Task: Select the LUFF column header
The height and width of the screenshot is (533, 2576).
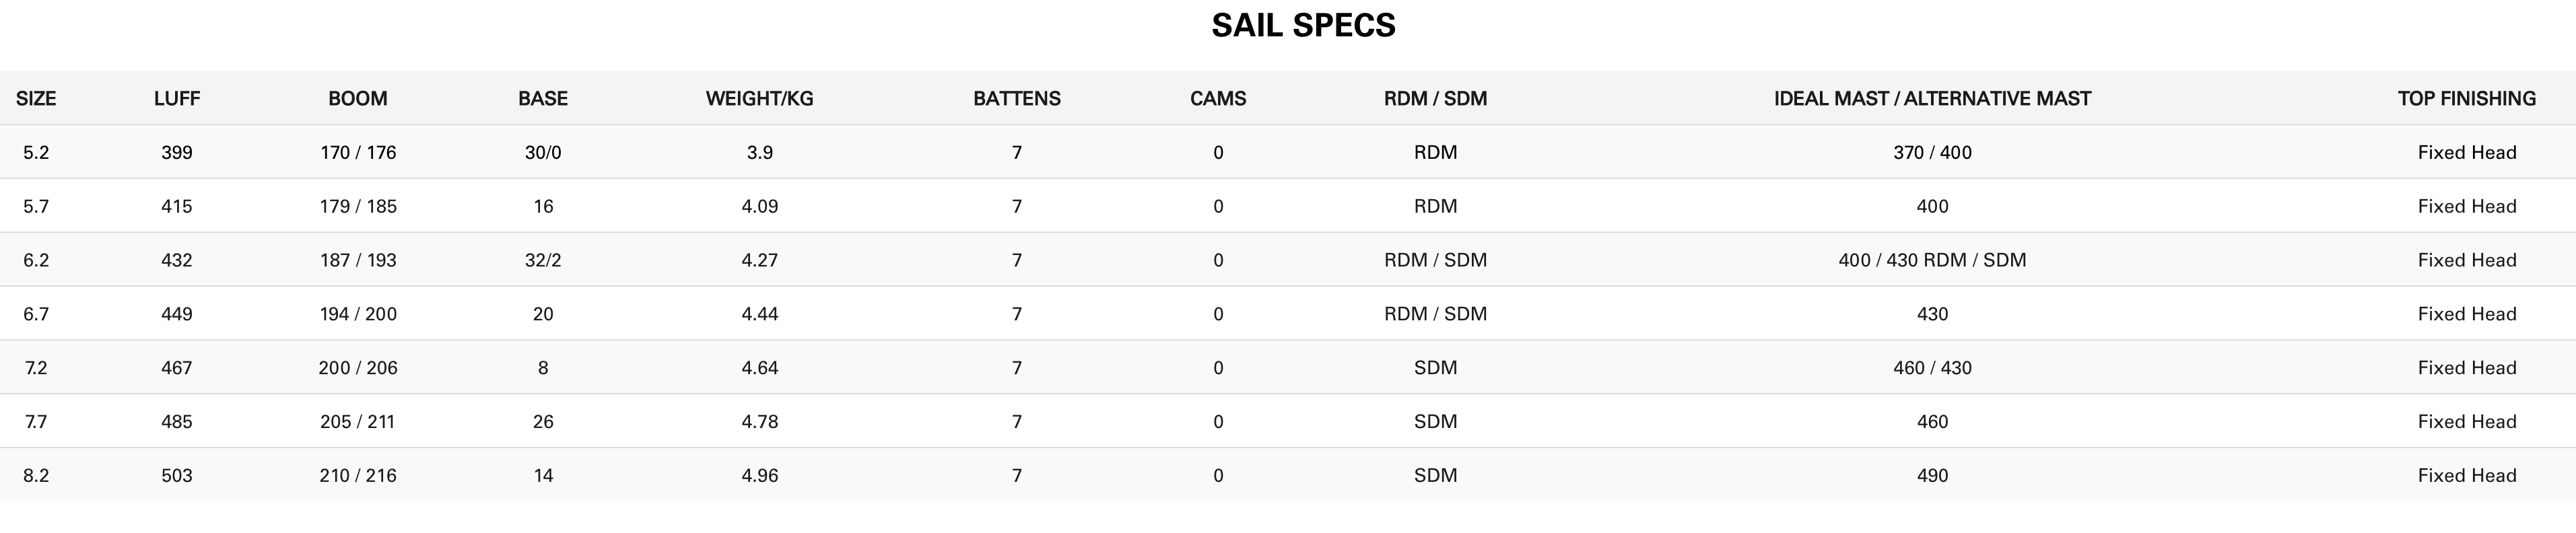Action: [x=177, y=98]
